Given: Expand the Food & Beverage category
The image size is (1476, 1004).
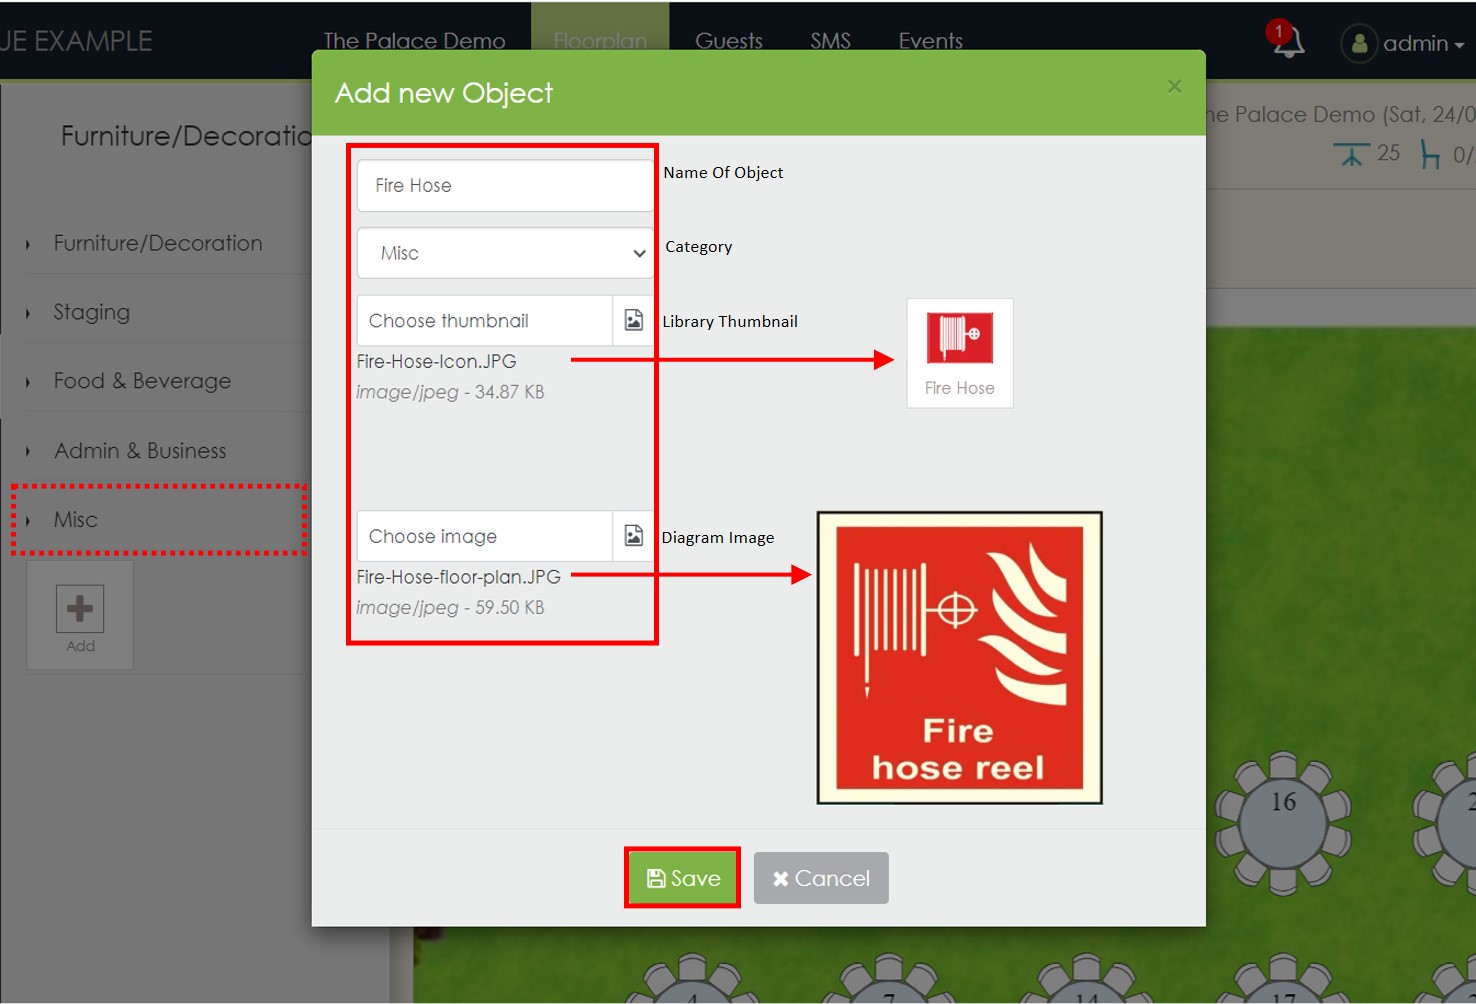Looking at the screenshot, I should tap(142, 381).
